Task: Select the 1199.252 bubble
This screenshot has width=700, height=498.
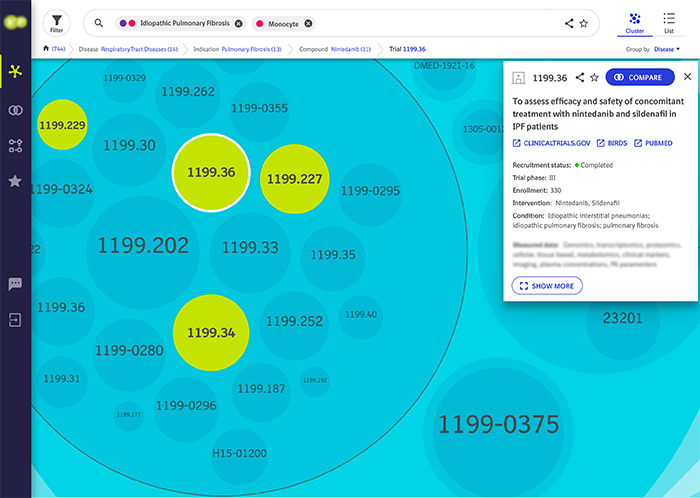Action: click(294, 326)
